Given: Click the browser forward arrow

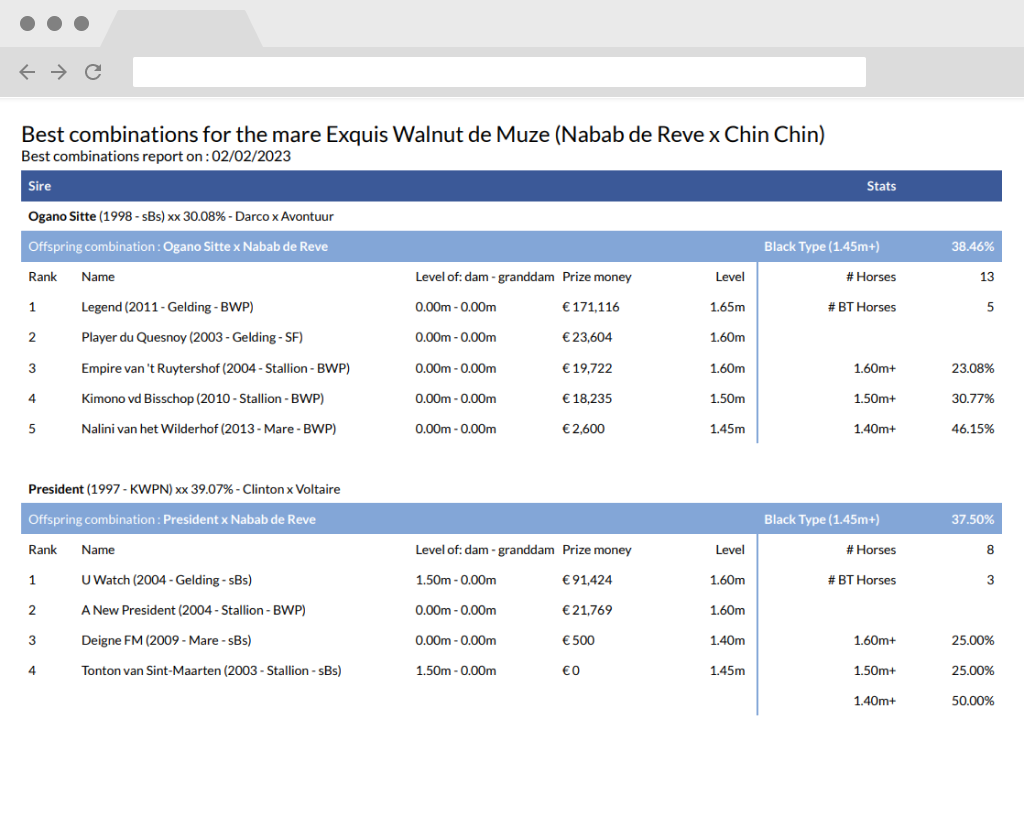Looking at the screenshot, I should point(59,72).
